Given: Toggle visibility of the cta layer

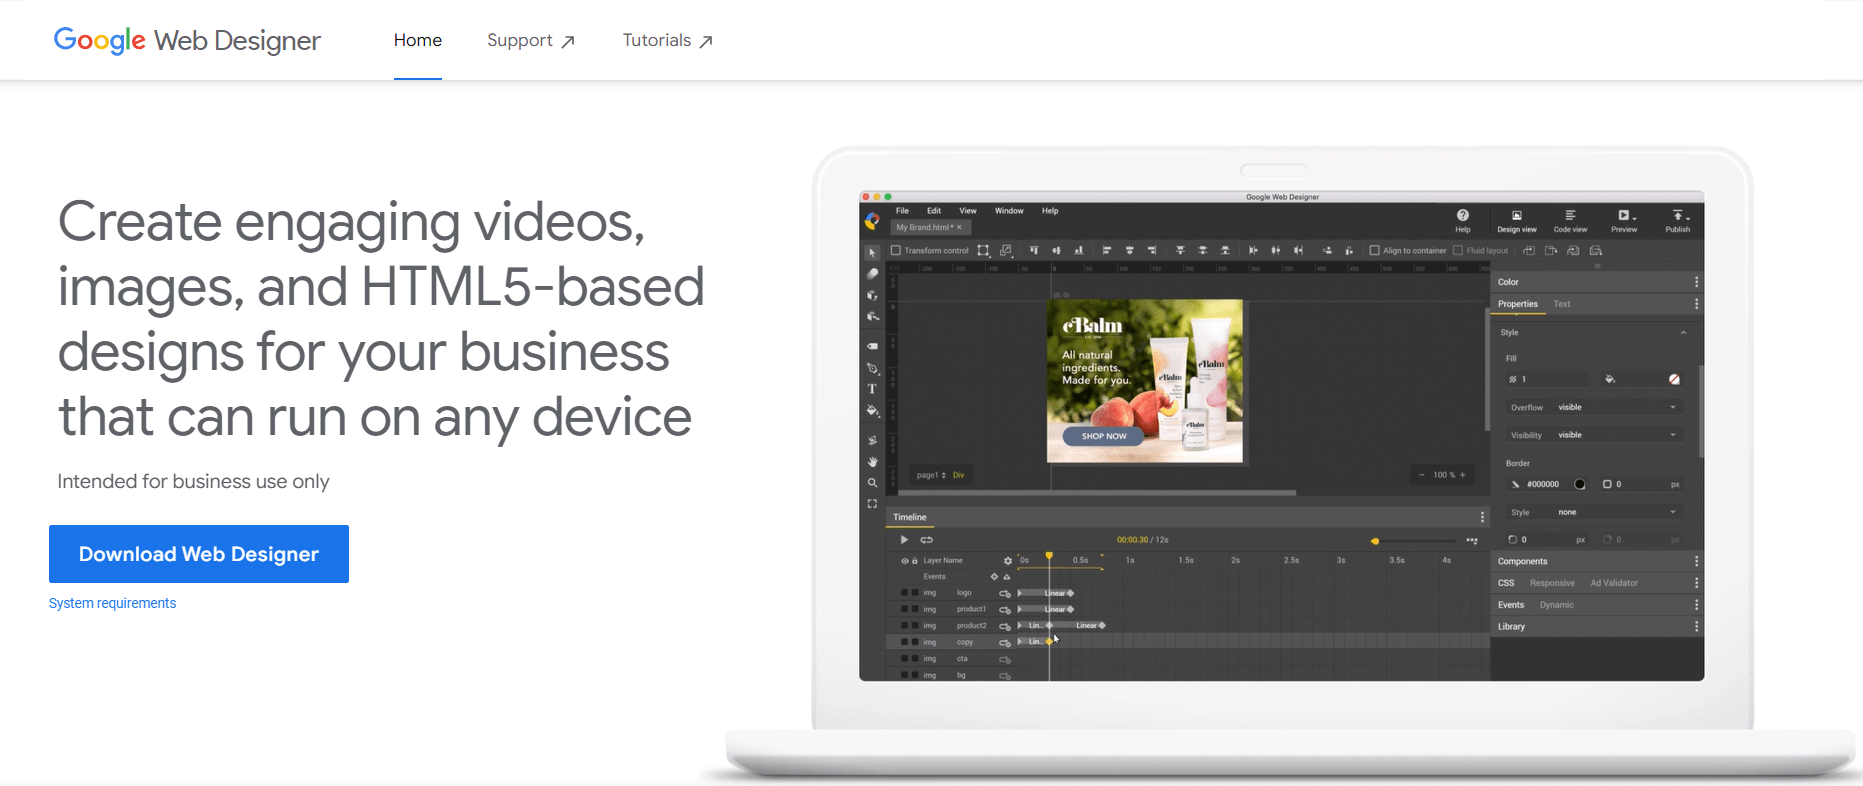Looking at the screenshot, I should pos(904,658).
